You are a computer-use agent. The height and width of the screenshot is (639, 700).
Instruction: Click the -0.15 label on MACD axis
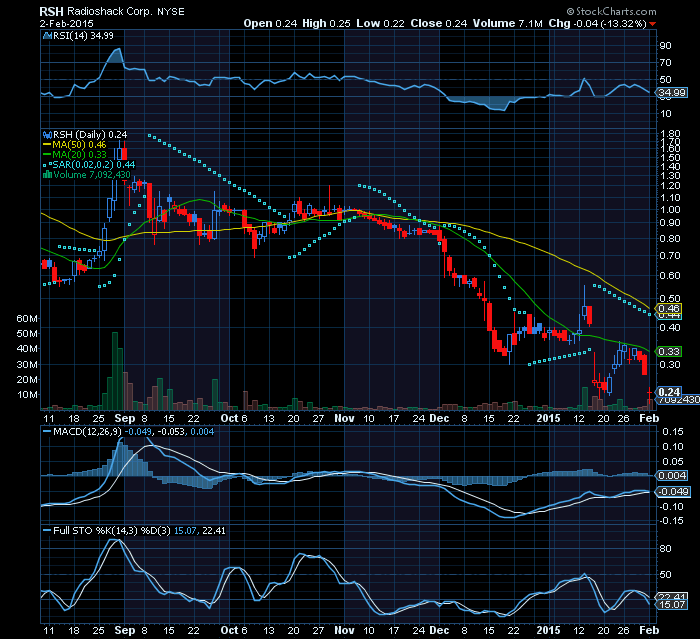click(x=671, y=521)
